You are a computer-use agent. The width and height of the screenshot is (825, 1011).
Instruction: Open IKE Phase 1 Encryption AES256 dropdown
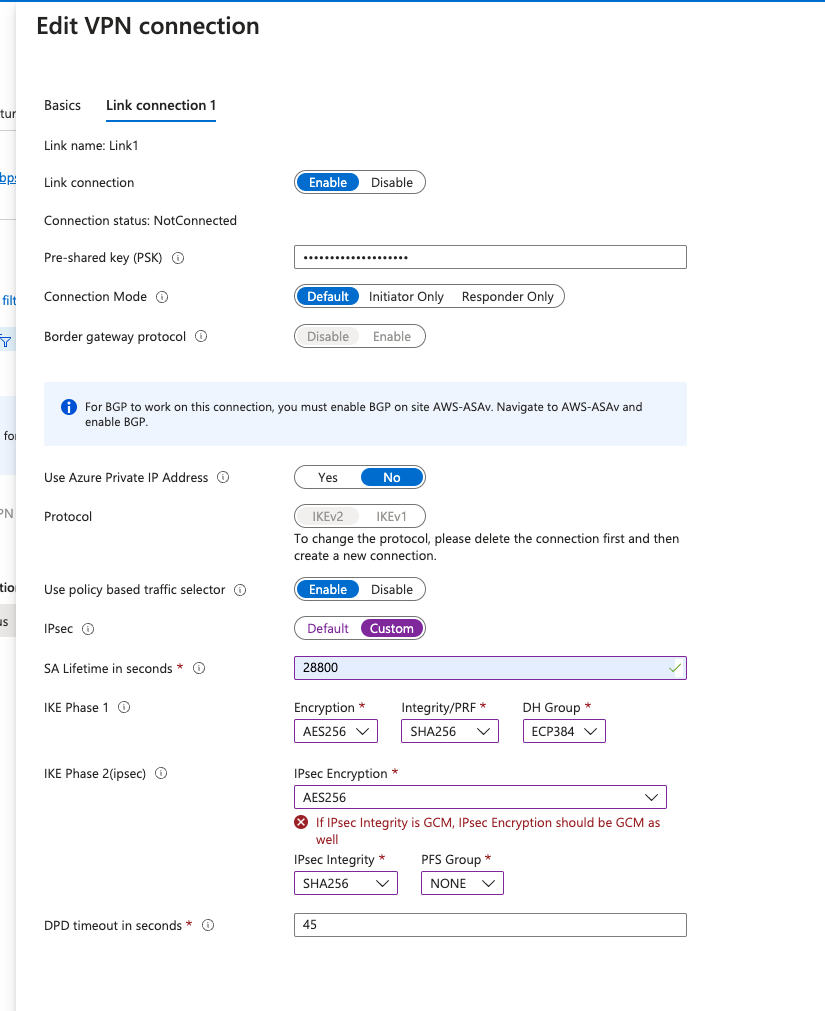coord(336,732)
